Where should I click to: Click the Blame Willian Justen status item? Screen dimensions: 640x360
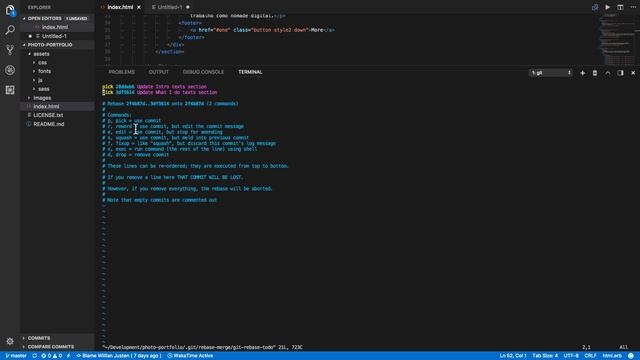point(119,356)
